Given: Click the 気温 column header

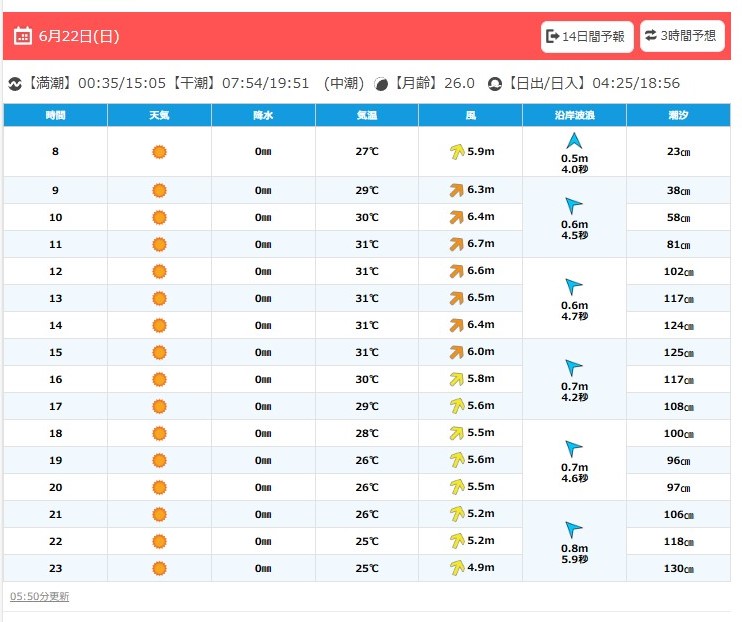Looking at the screenshot, I should [367, 115].
